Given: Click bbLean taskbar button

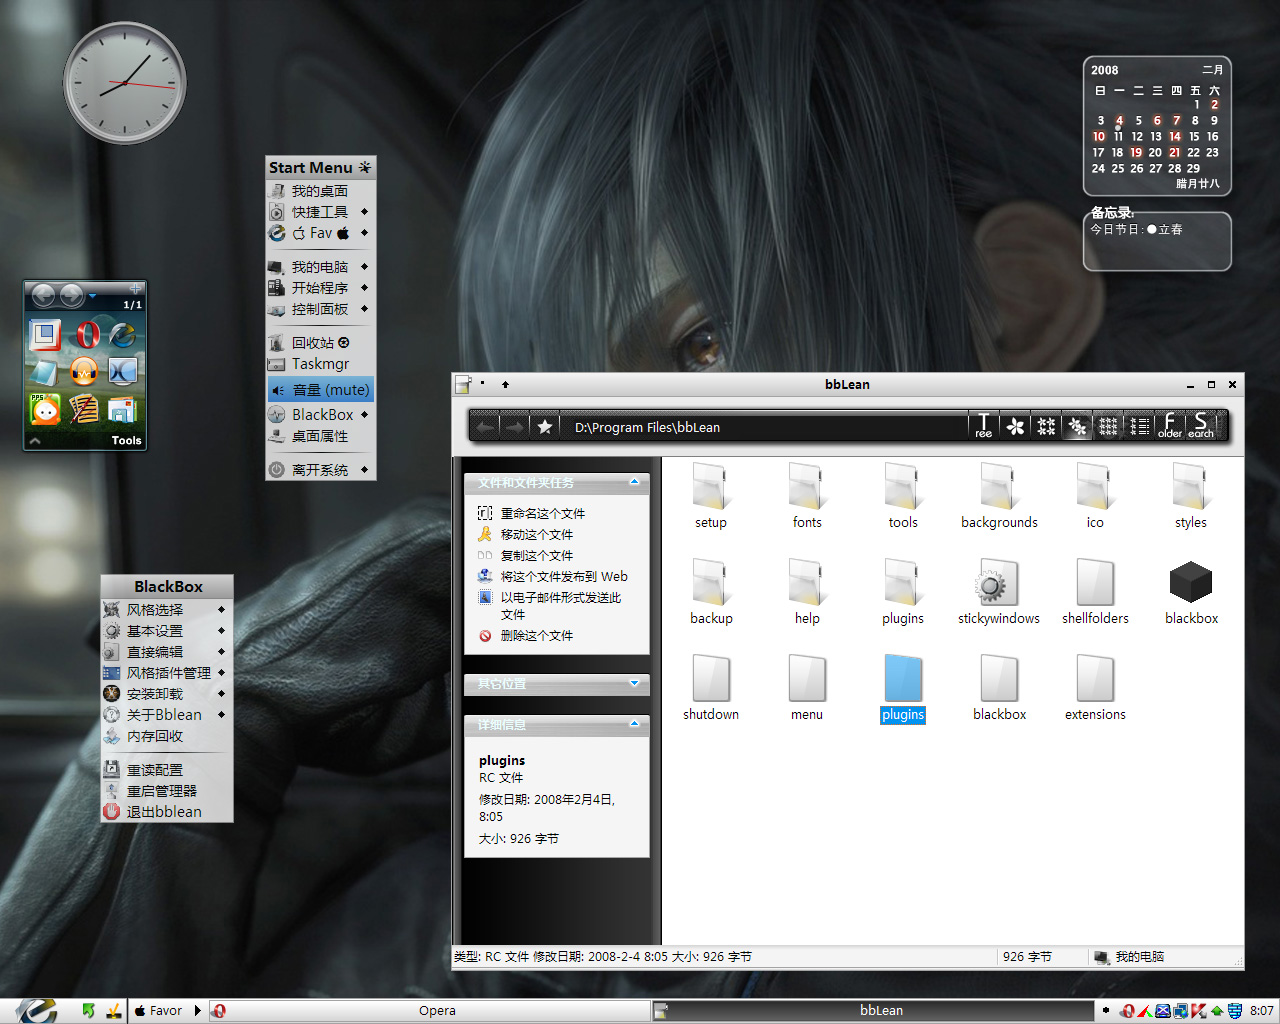Looking at the screenshot, I should [x=874, y=1011].
